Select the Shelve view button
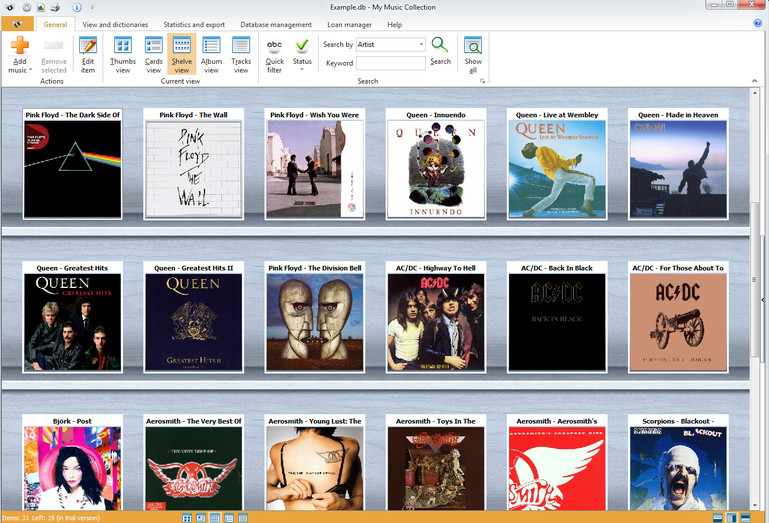The width and height of the screenshot is (769, 523). (181, 54)
